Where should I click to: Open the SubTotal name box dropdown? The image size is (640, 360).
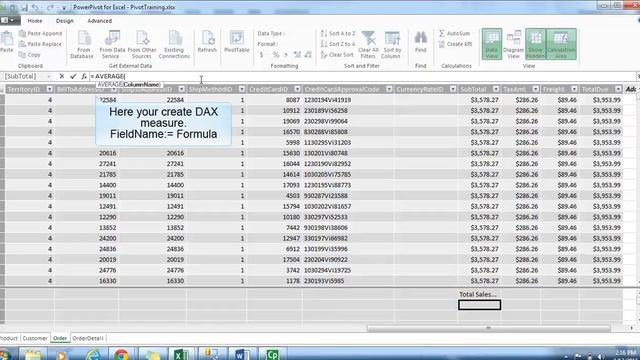[x=49, y=76]
